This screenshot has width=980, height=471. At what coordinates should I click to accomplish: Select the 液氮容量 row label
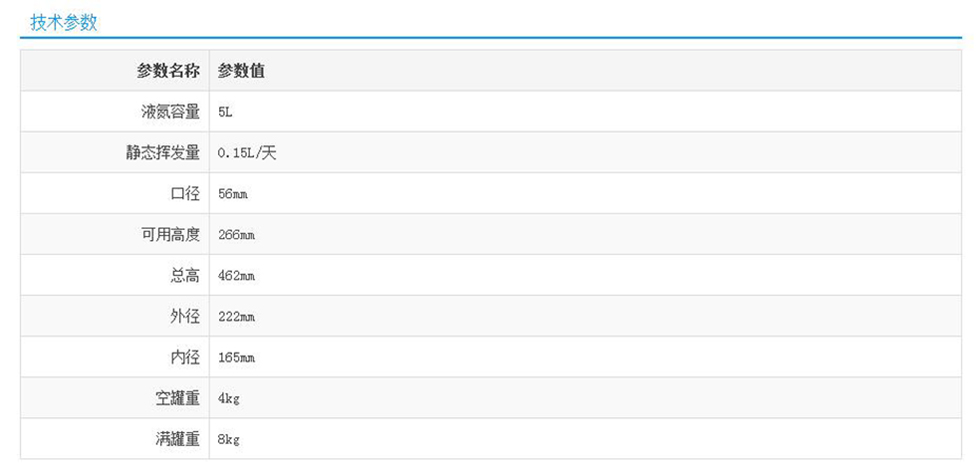tap(170, 112)
